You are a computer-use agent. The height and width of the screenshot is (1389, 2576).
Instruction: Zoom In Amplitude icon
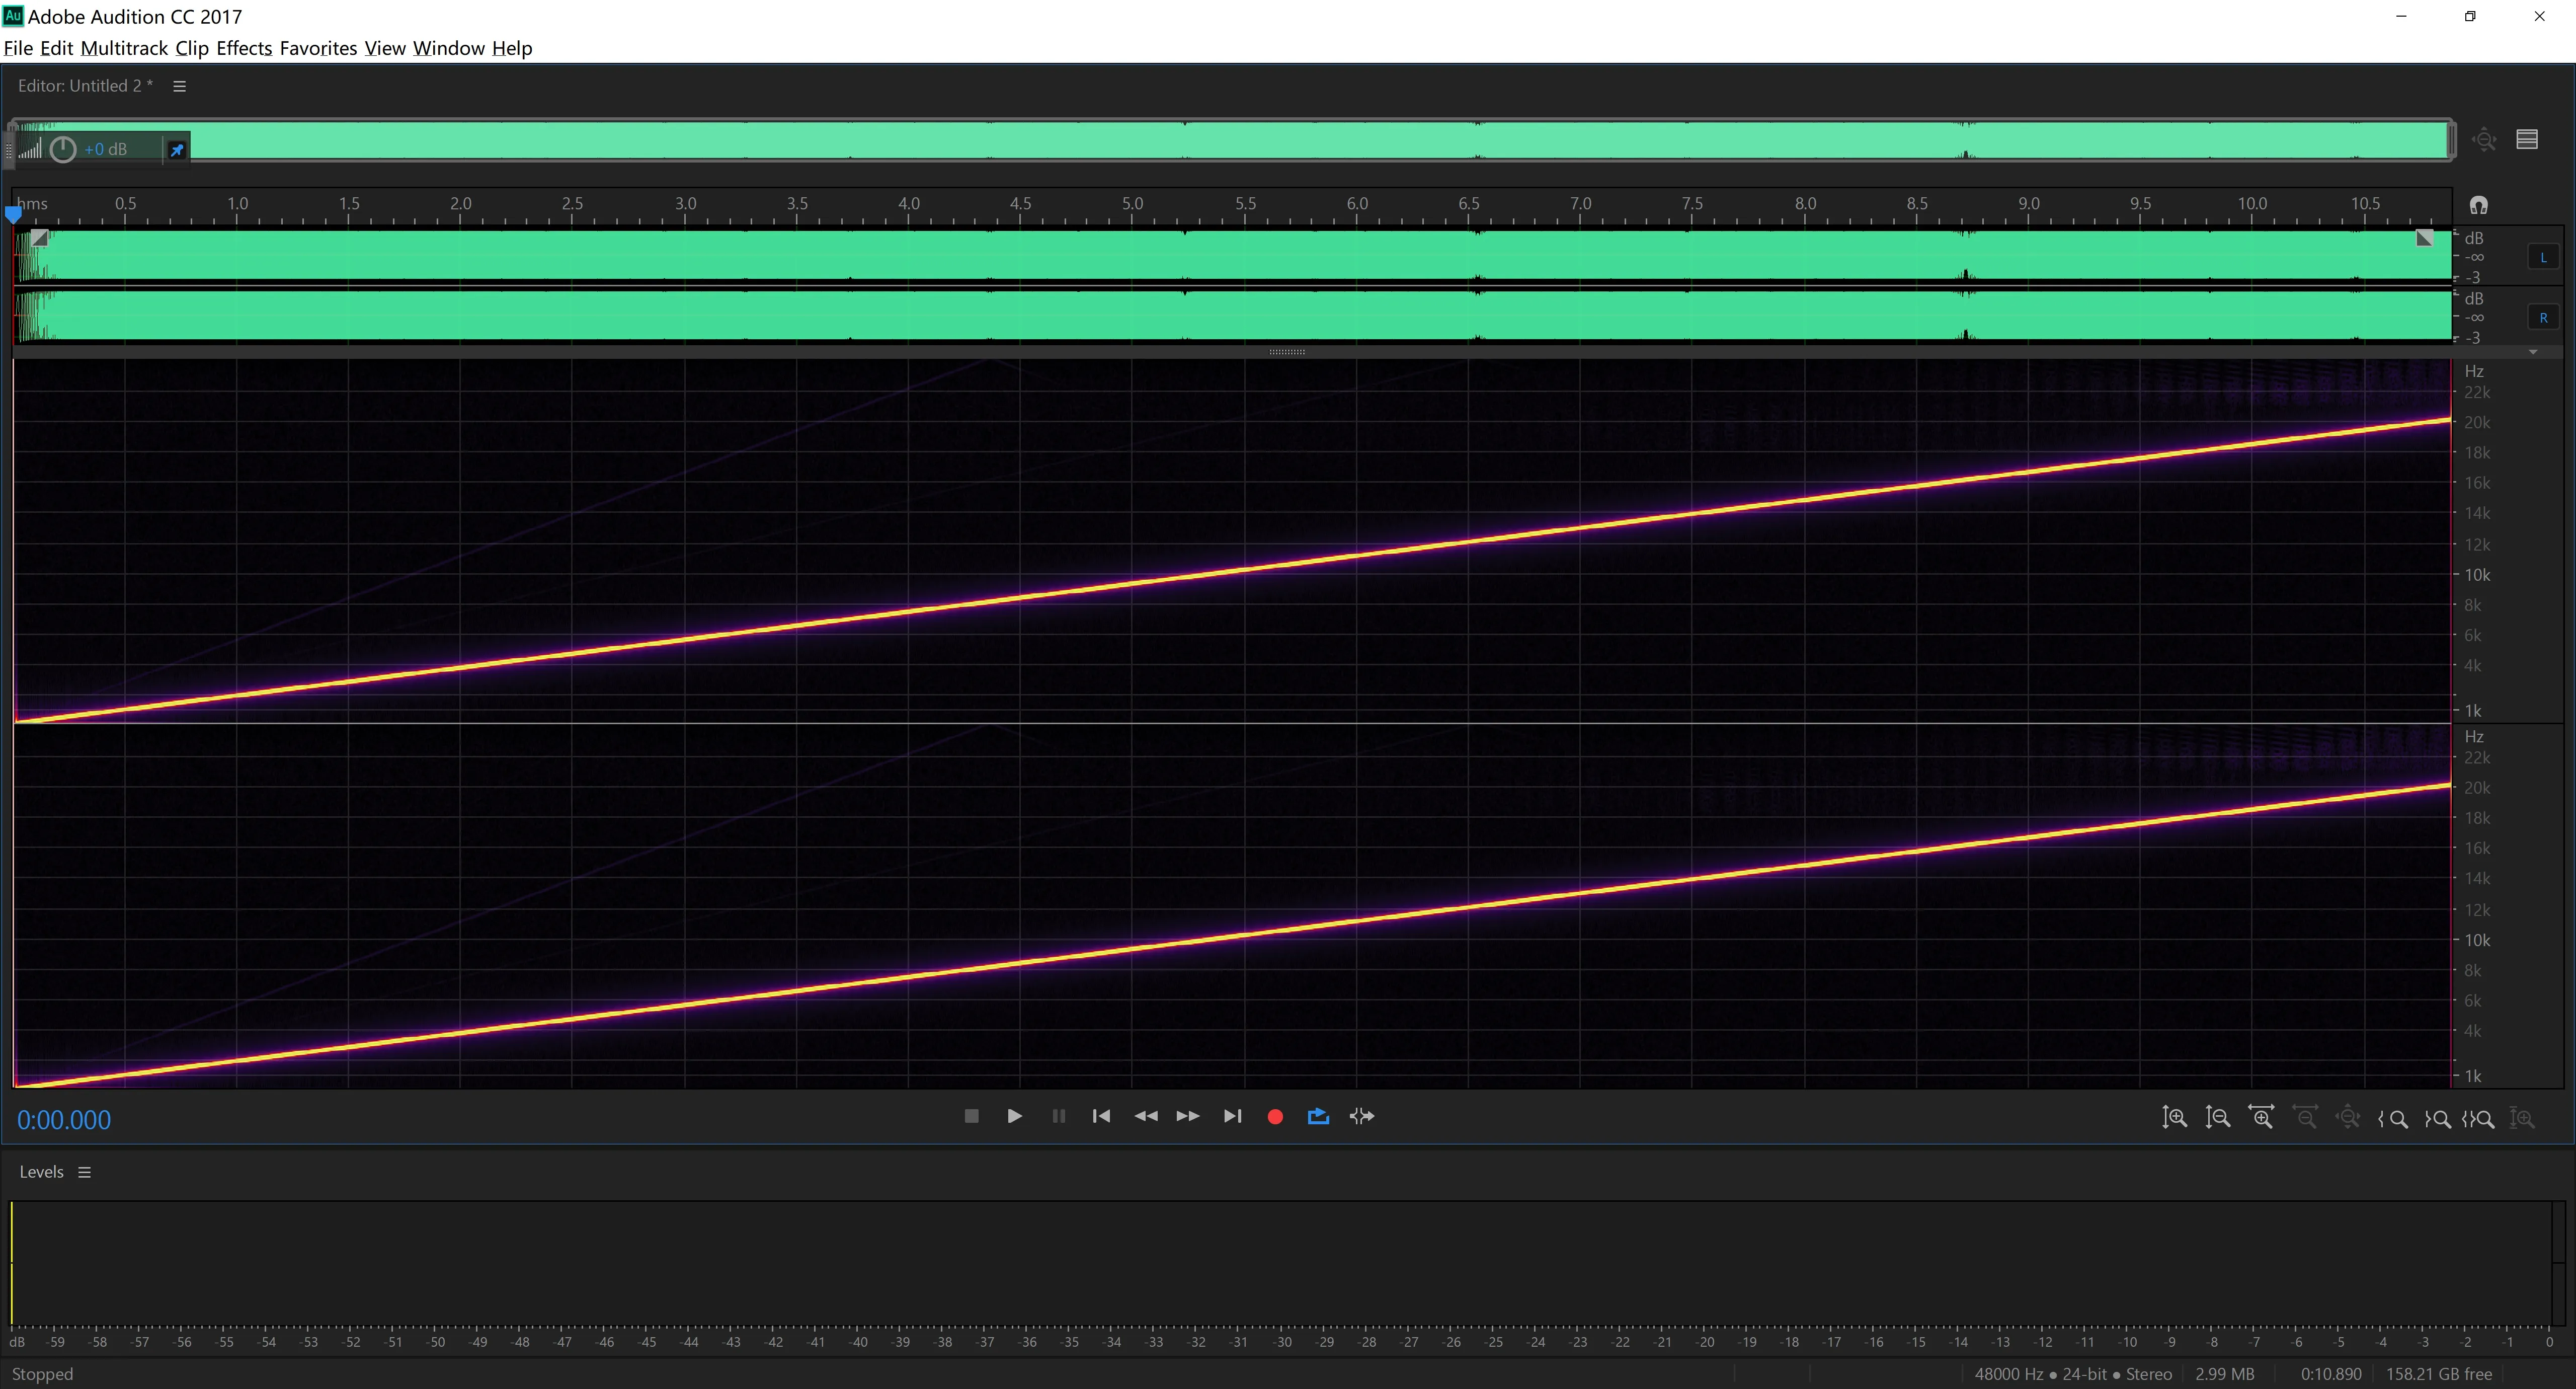click(x=2174, y=1117)
